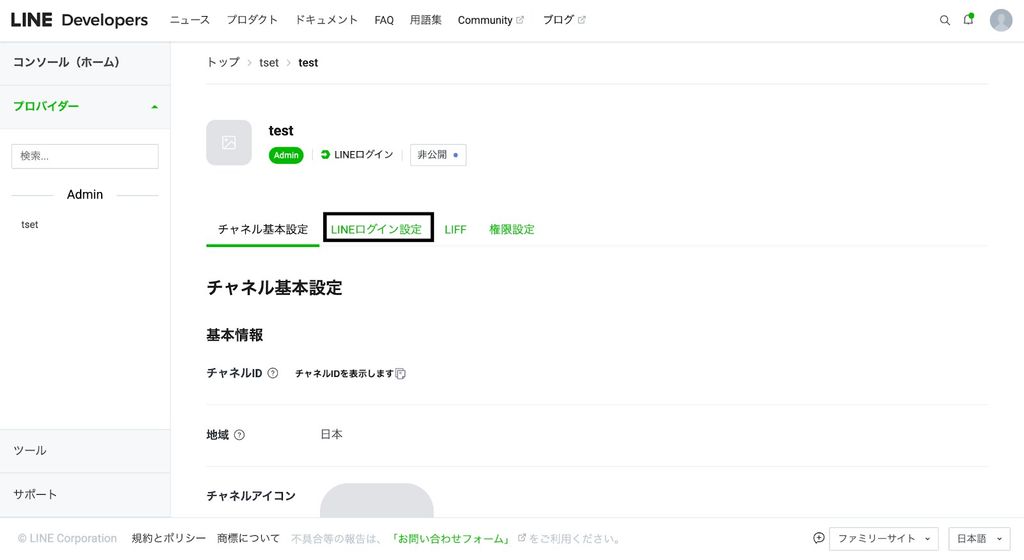Switch to the 権限設定 tab
The image size is (1024, 560).
[512, 230]
